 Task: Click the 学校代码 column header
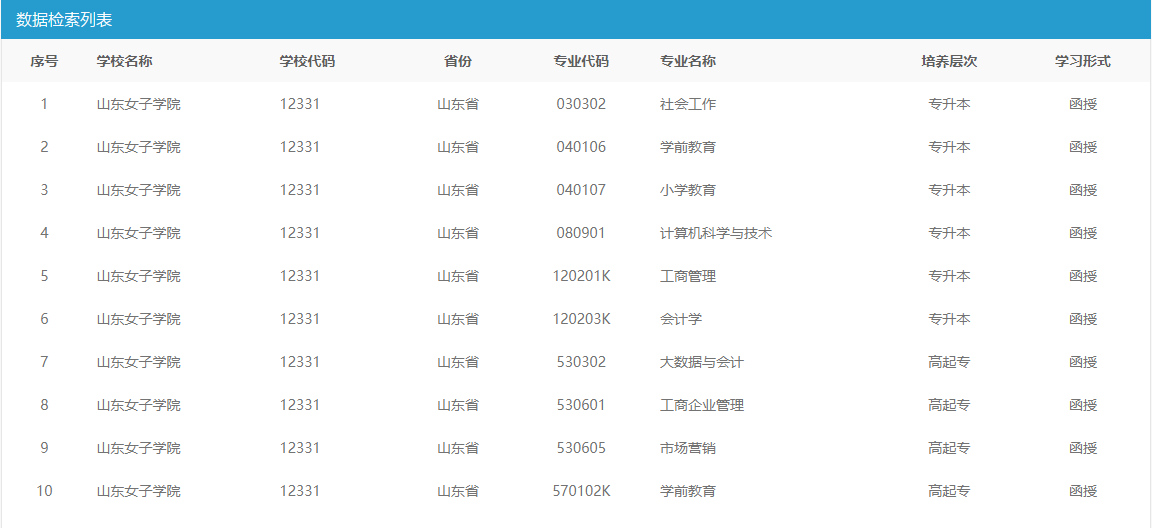click(307, 61)
